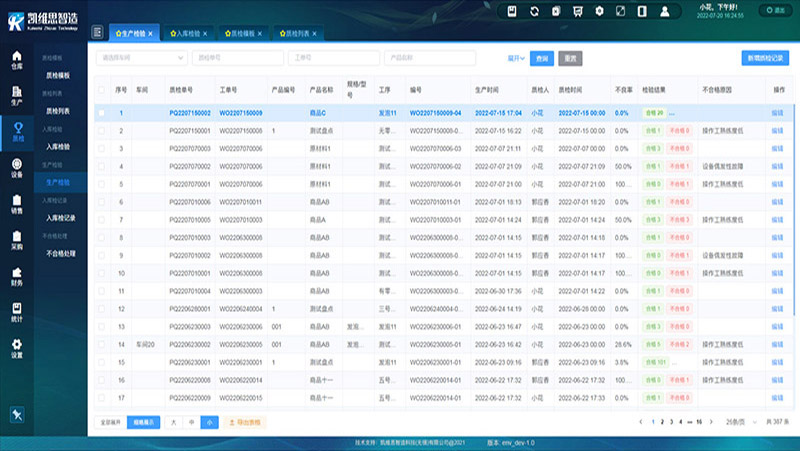The height and width of the screenshot is (451, 800).
Task: Check the checkbox for row 6 PQ2207010006
Action: pyautogui.click(x=102, y=202)
